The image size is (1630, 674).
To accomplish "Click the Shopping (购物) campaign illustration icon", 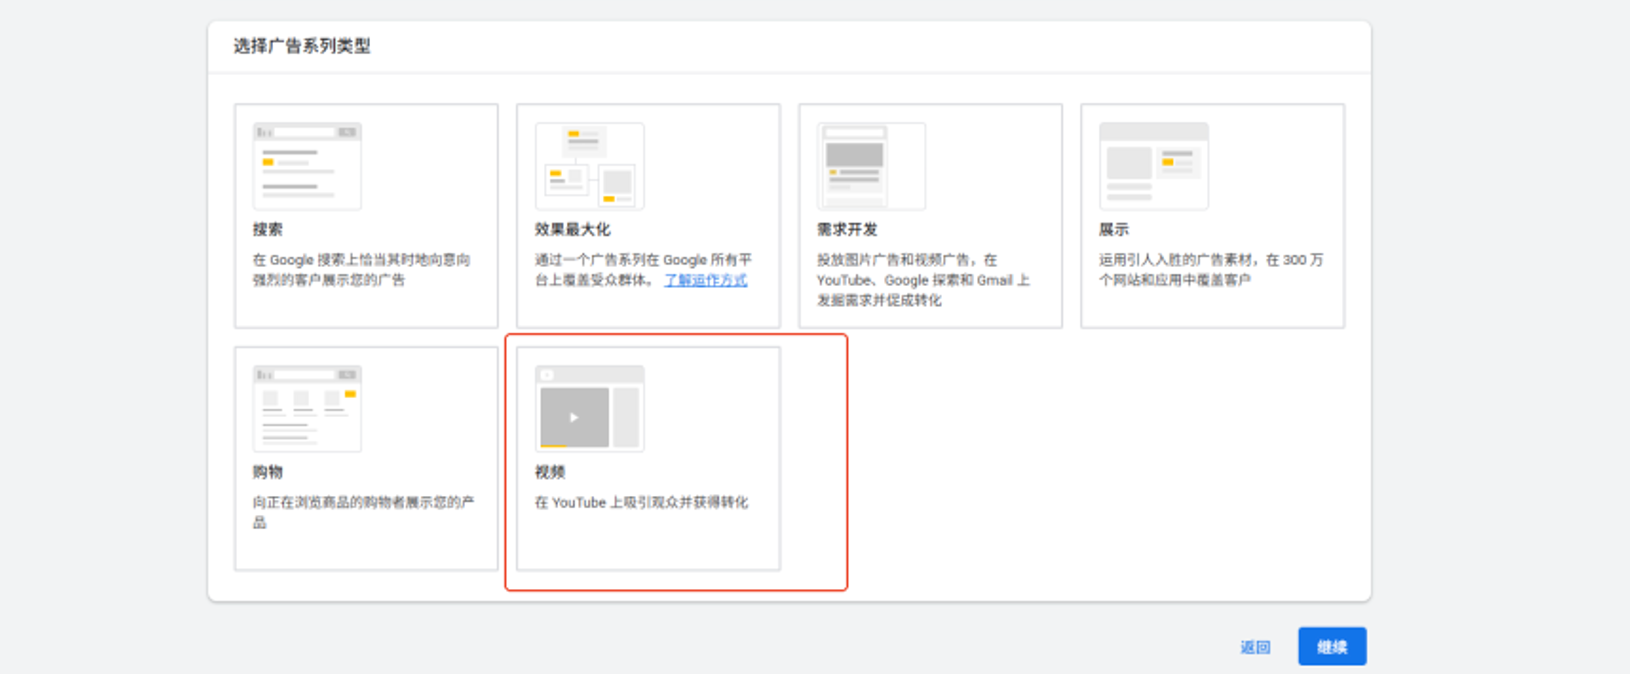I will click(307, 408).
